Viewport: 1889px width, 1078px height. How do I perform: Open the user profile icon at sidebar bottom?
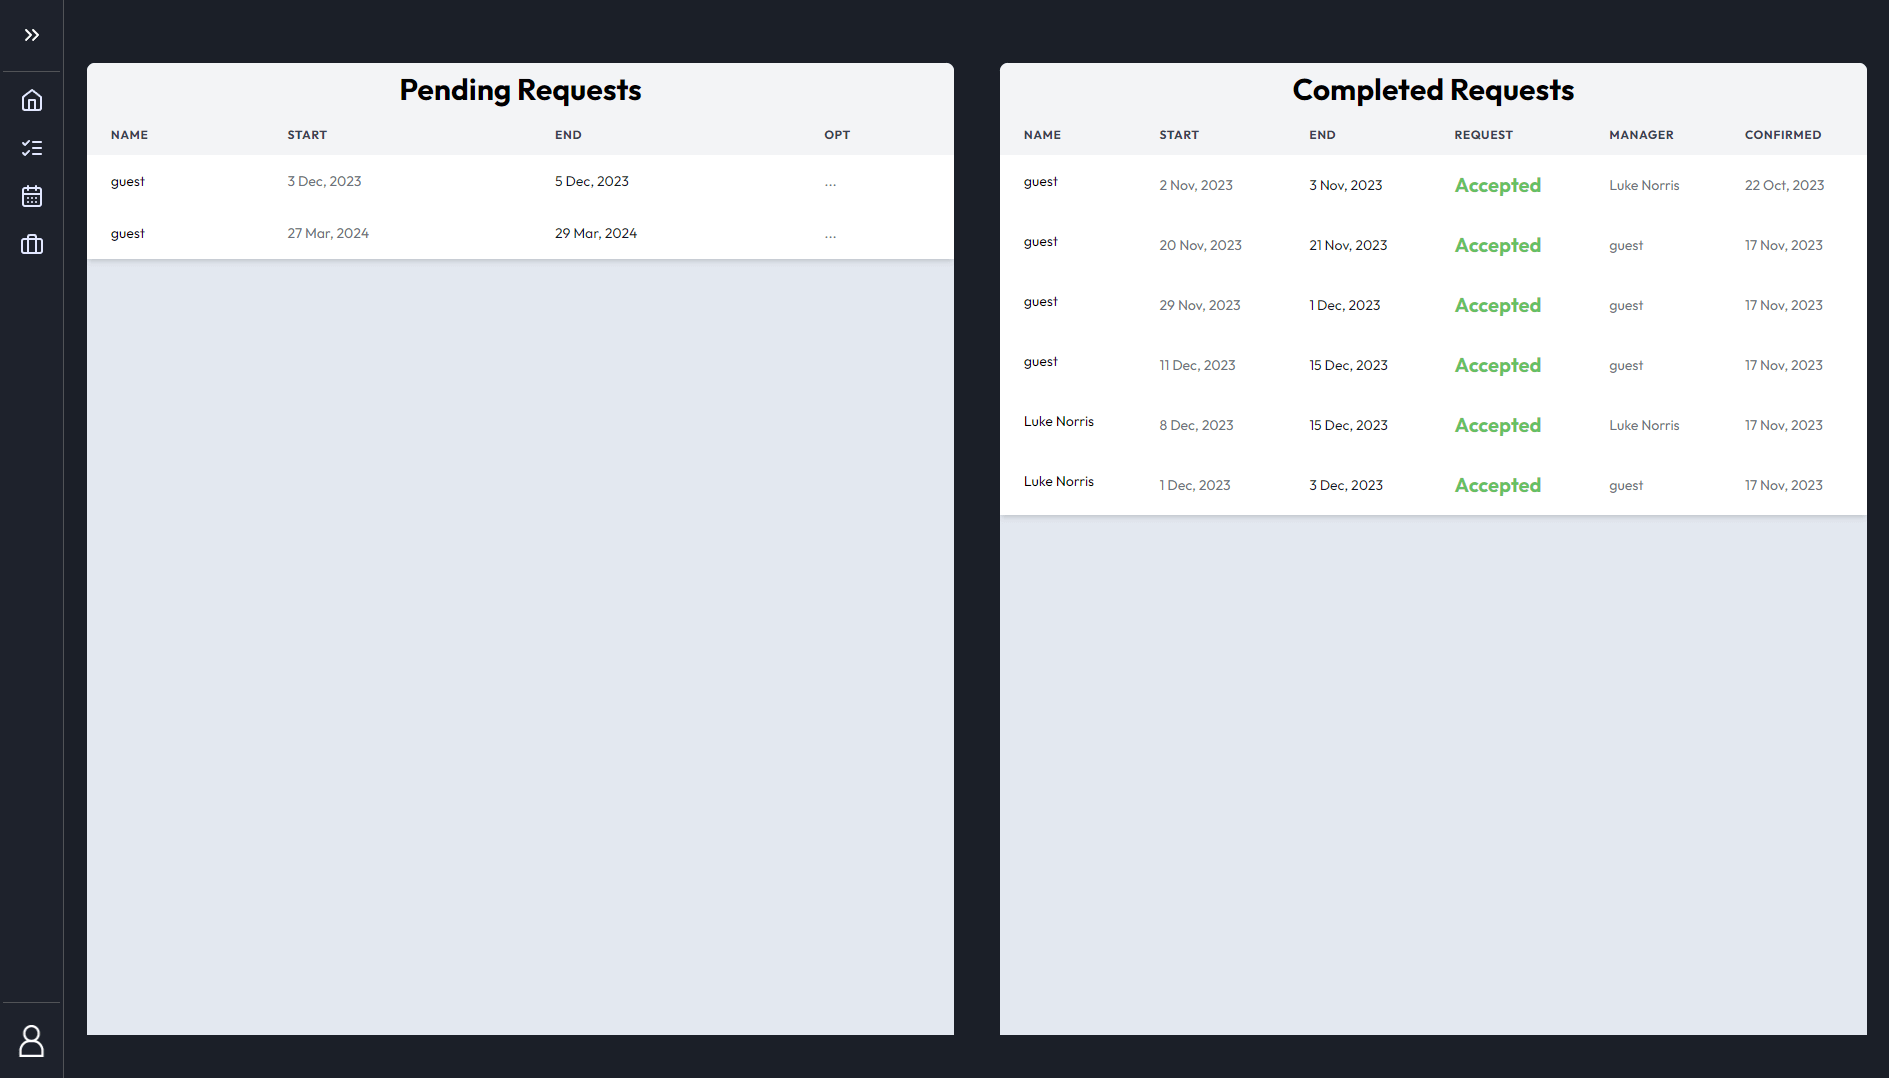(x=31, y=1040)
